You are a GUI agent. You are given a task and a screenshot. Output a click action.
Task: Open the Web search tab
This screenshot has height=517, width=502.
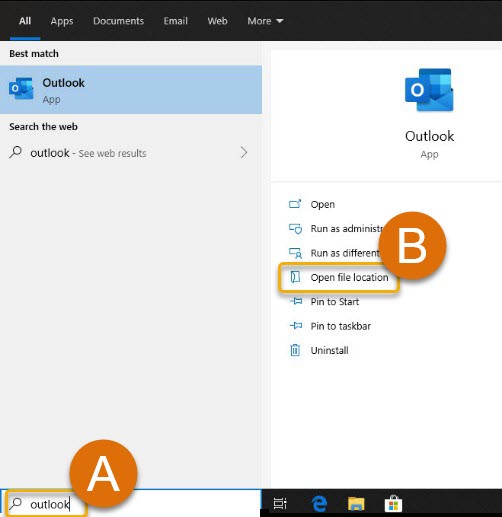click(x=217, y=21)
